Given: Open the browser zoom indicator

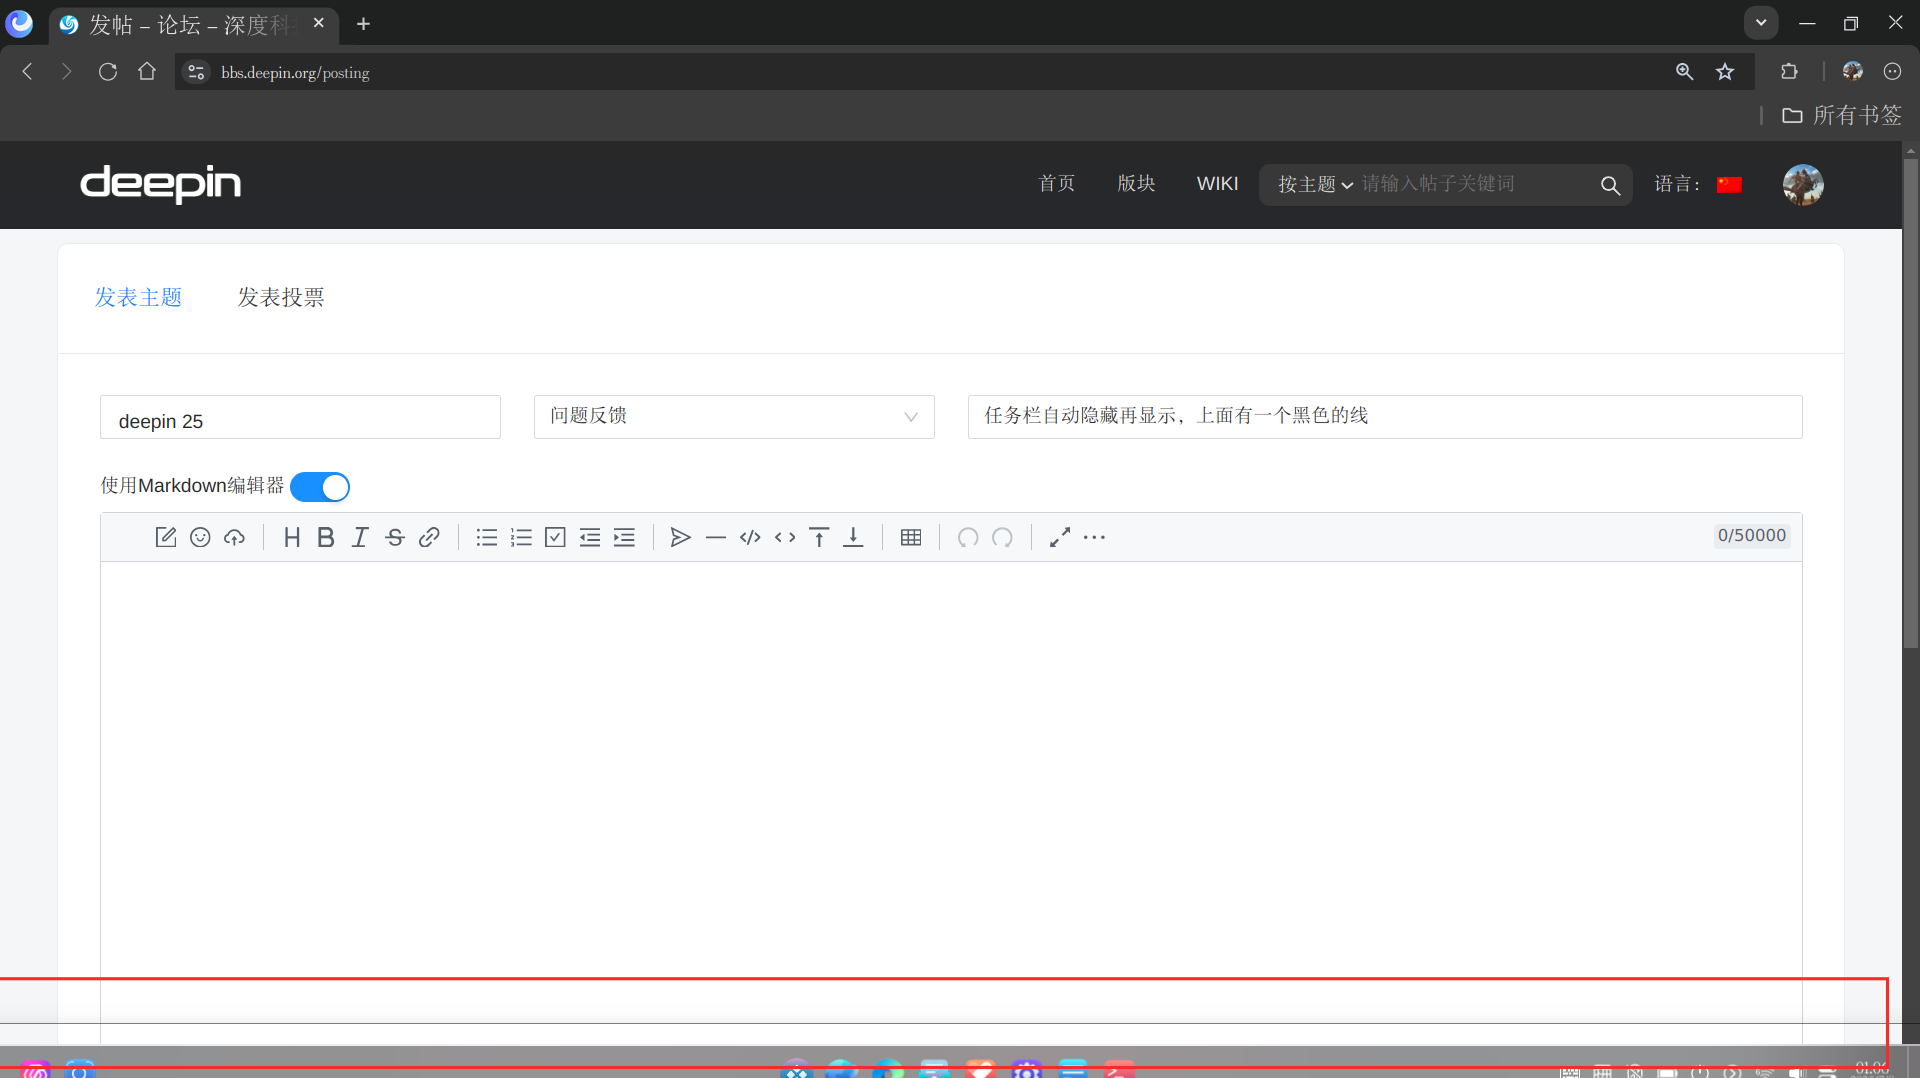Looking at the screenshot, I should 1685,71.
